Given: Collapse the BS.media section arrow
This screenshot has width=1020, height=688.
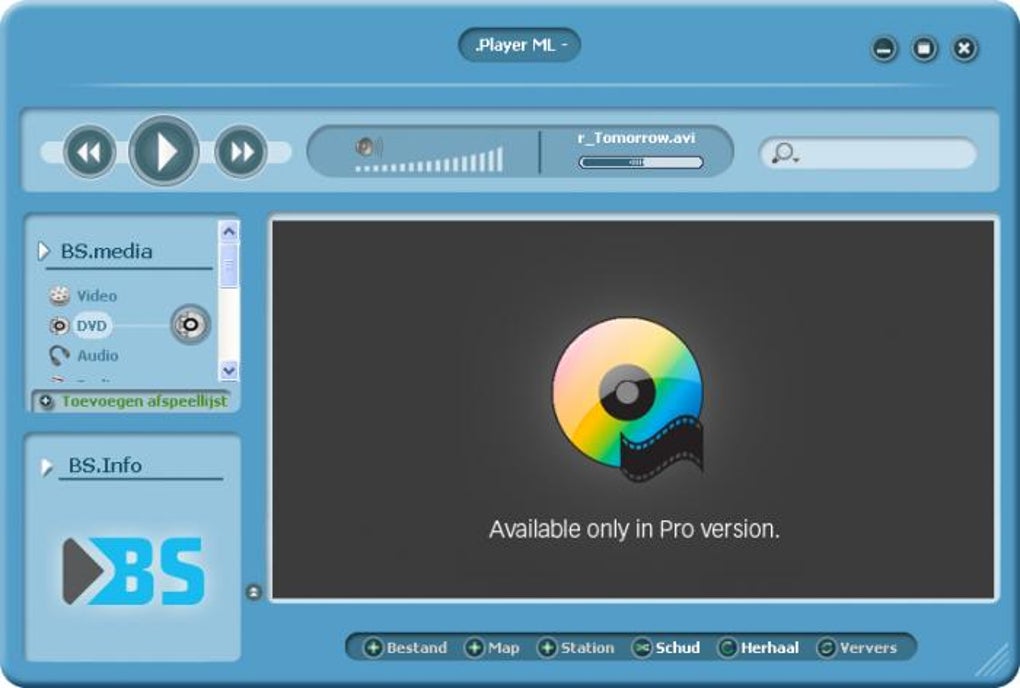Looking at the screenshot, I should (44, 250).
